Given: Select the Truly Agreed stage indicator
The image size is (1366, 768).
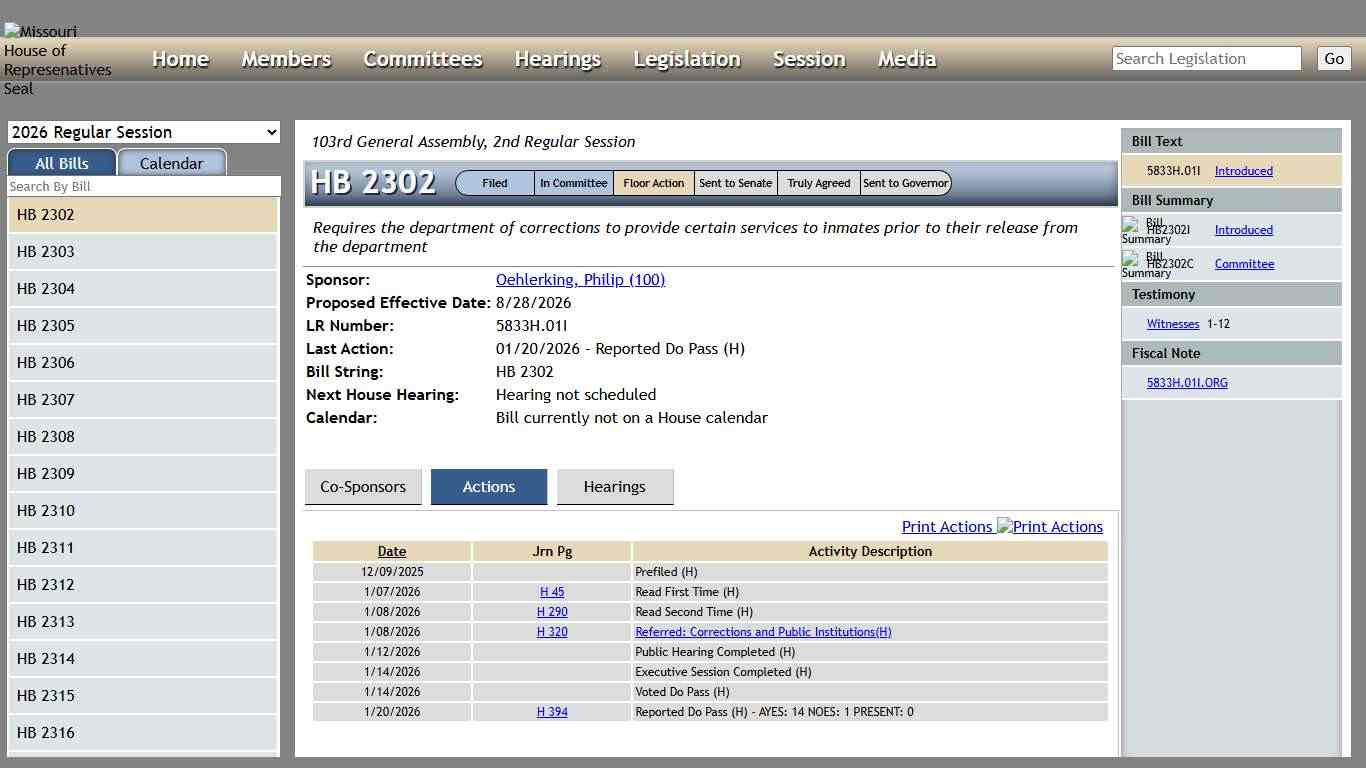Looking at the screenshot, I should (818, 183).
